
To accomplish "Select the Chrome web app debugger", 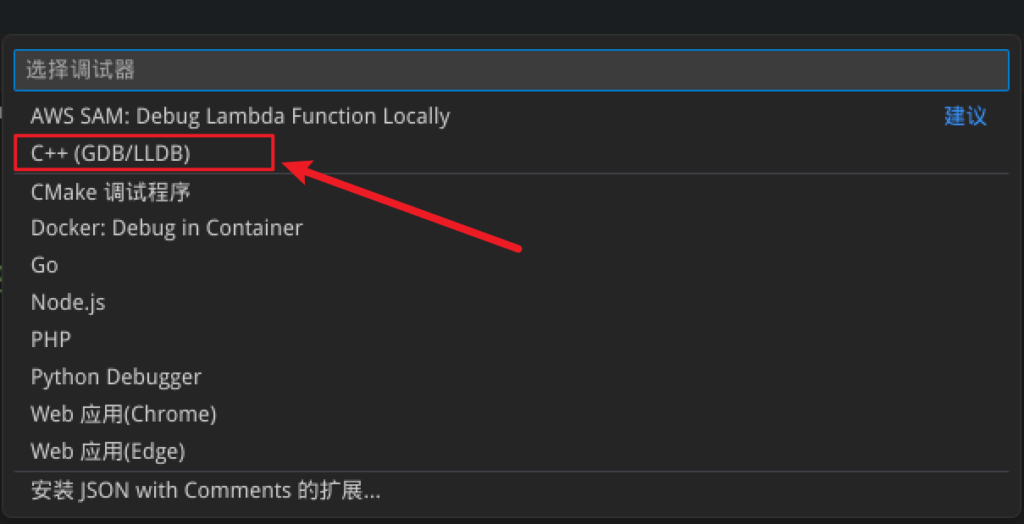I will 511,414.
